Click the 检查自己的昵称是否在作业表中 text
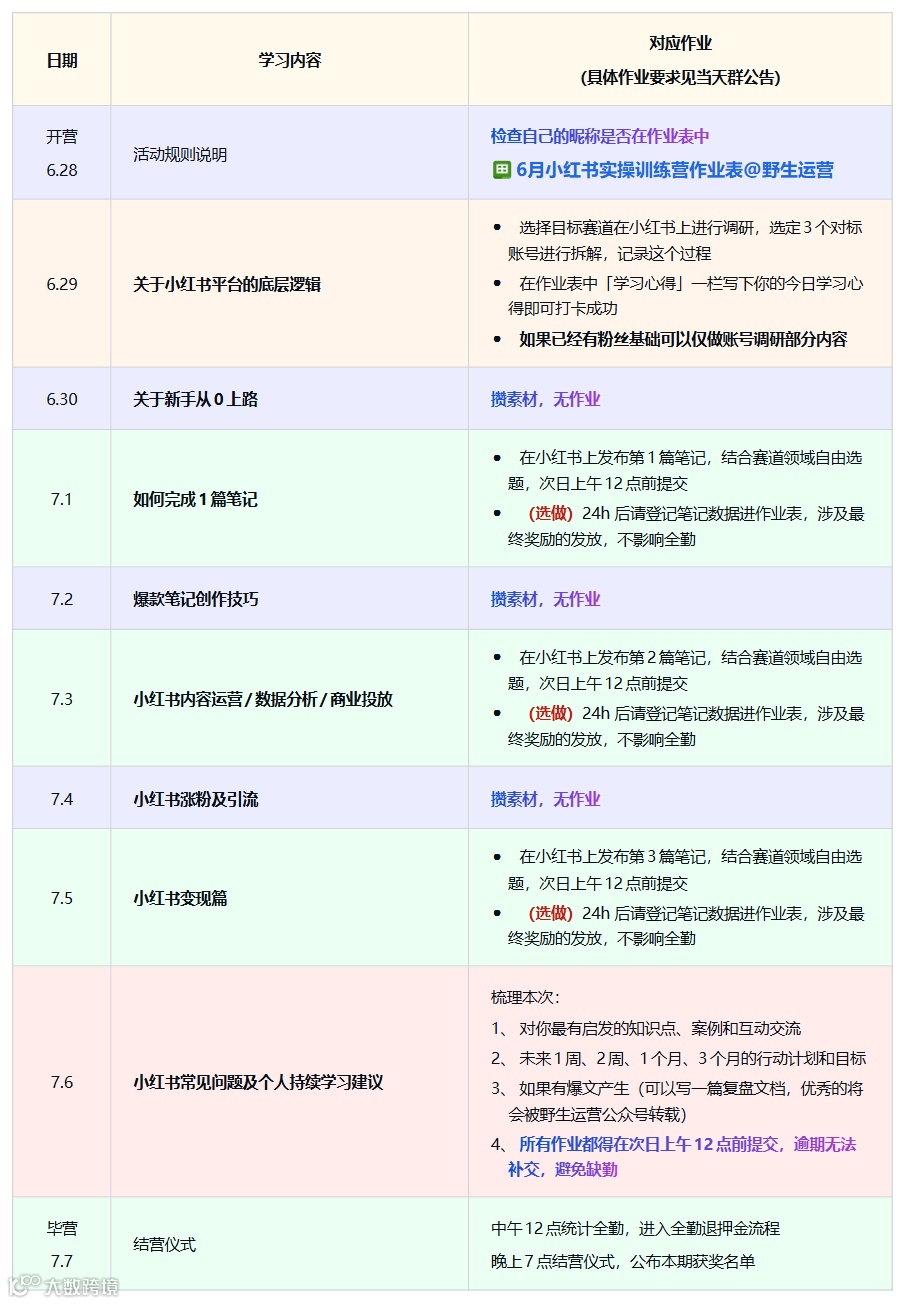Screen dimensions: 908x1304 coord(600,136)
